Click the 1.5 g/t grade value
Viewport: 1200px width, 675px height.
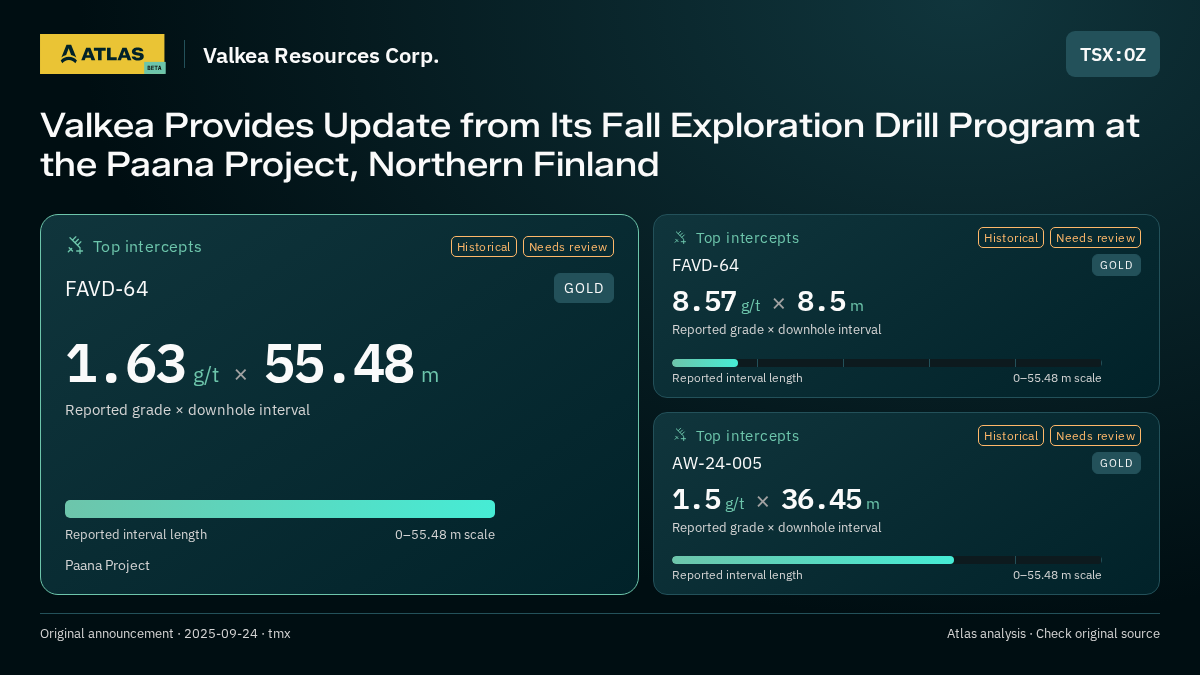[x=708, y=499]
